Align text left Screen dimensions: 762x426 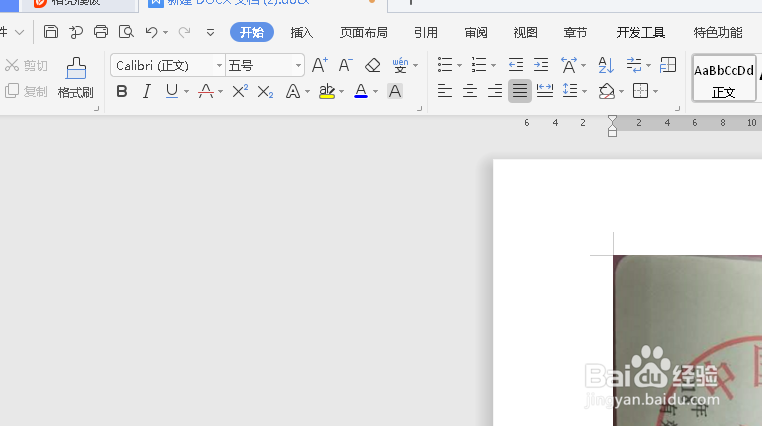(445, 91)
